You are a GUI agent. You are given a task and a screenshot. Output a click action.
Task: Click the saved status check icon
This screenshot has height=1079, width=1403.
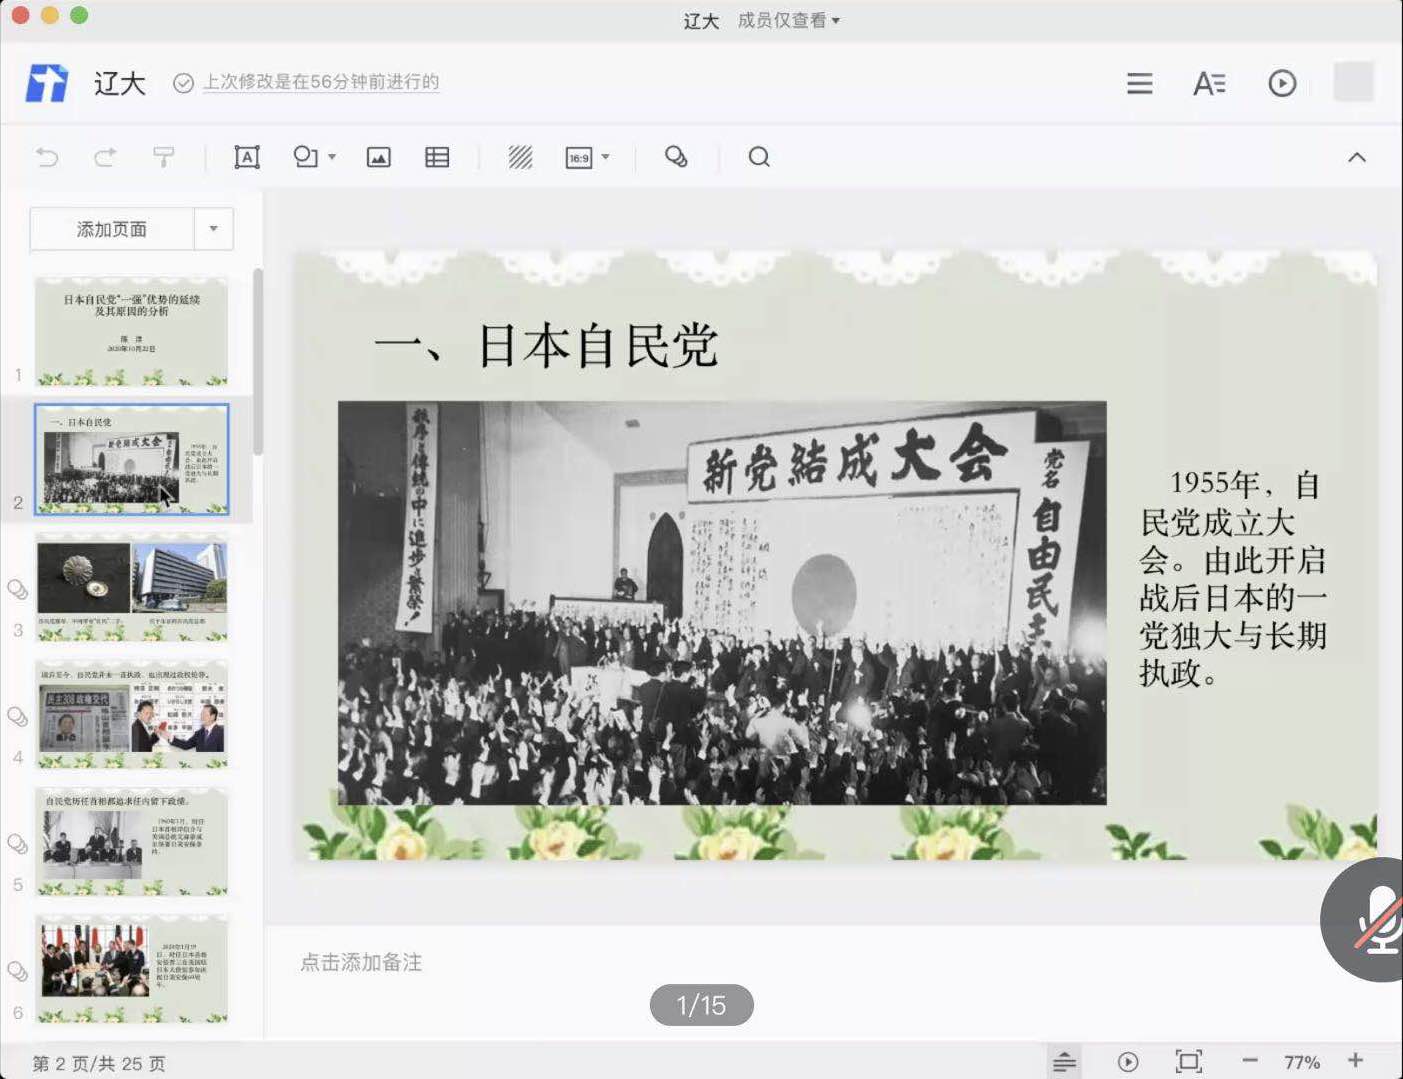pos(183,83)
